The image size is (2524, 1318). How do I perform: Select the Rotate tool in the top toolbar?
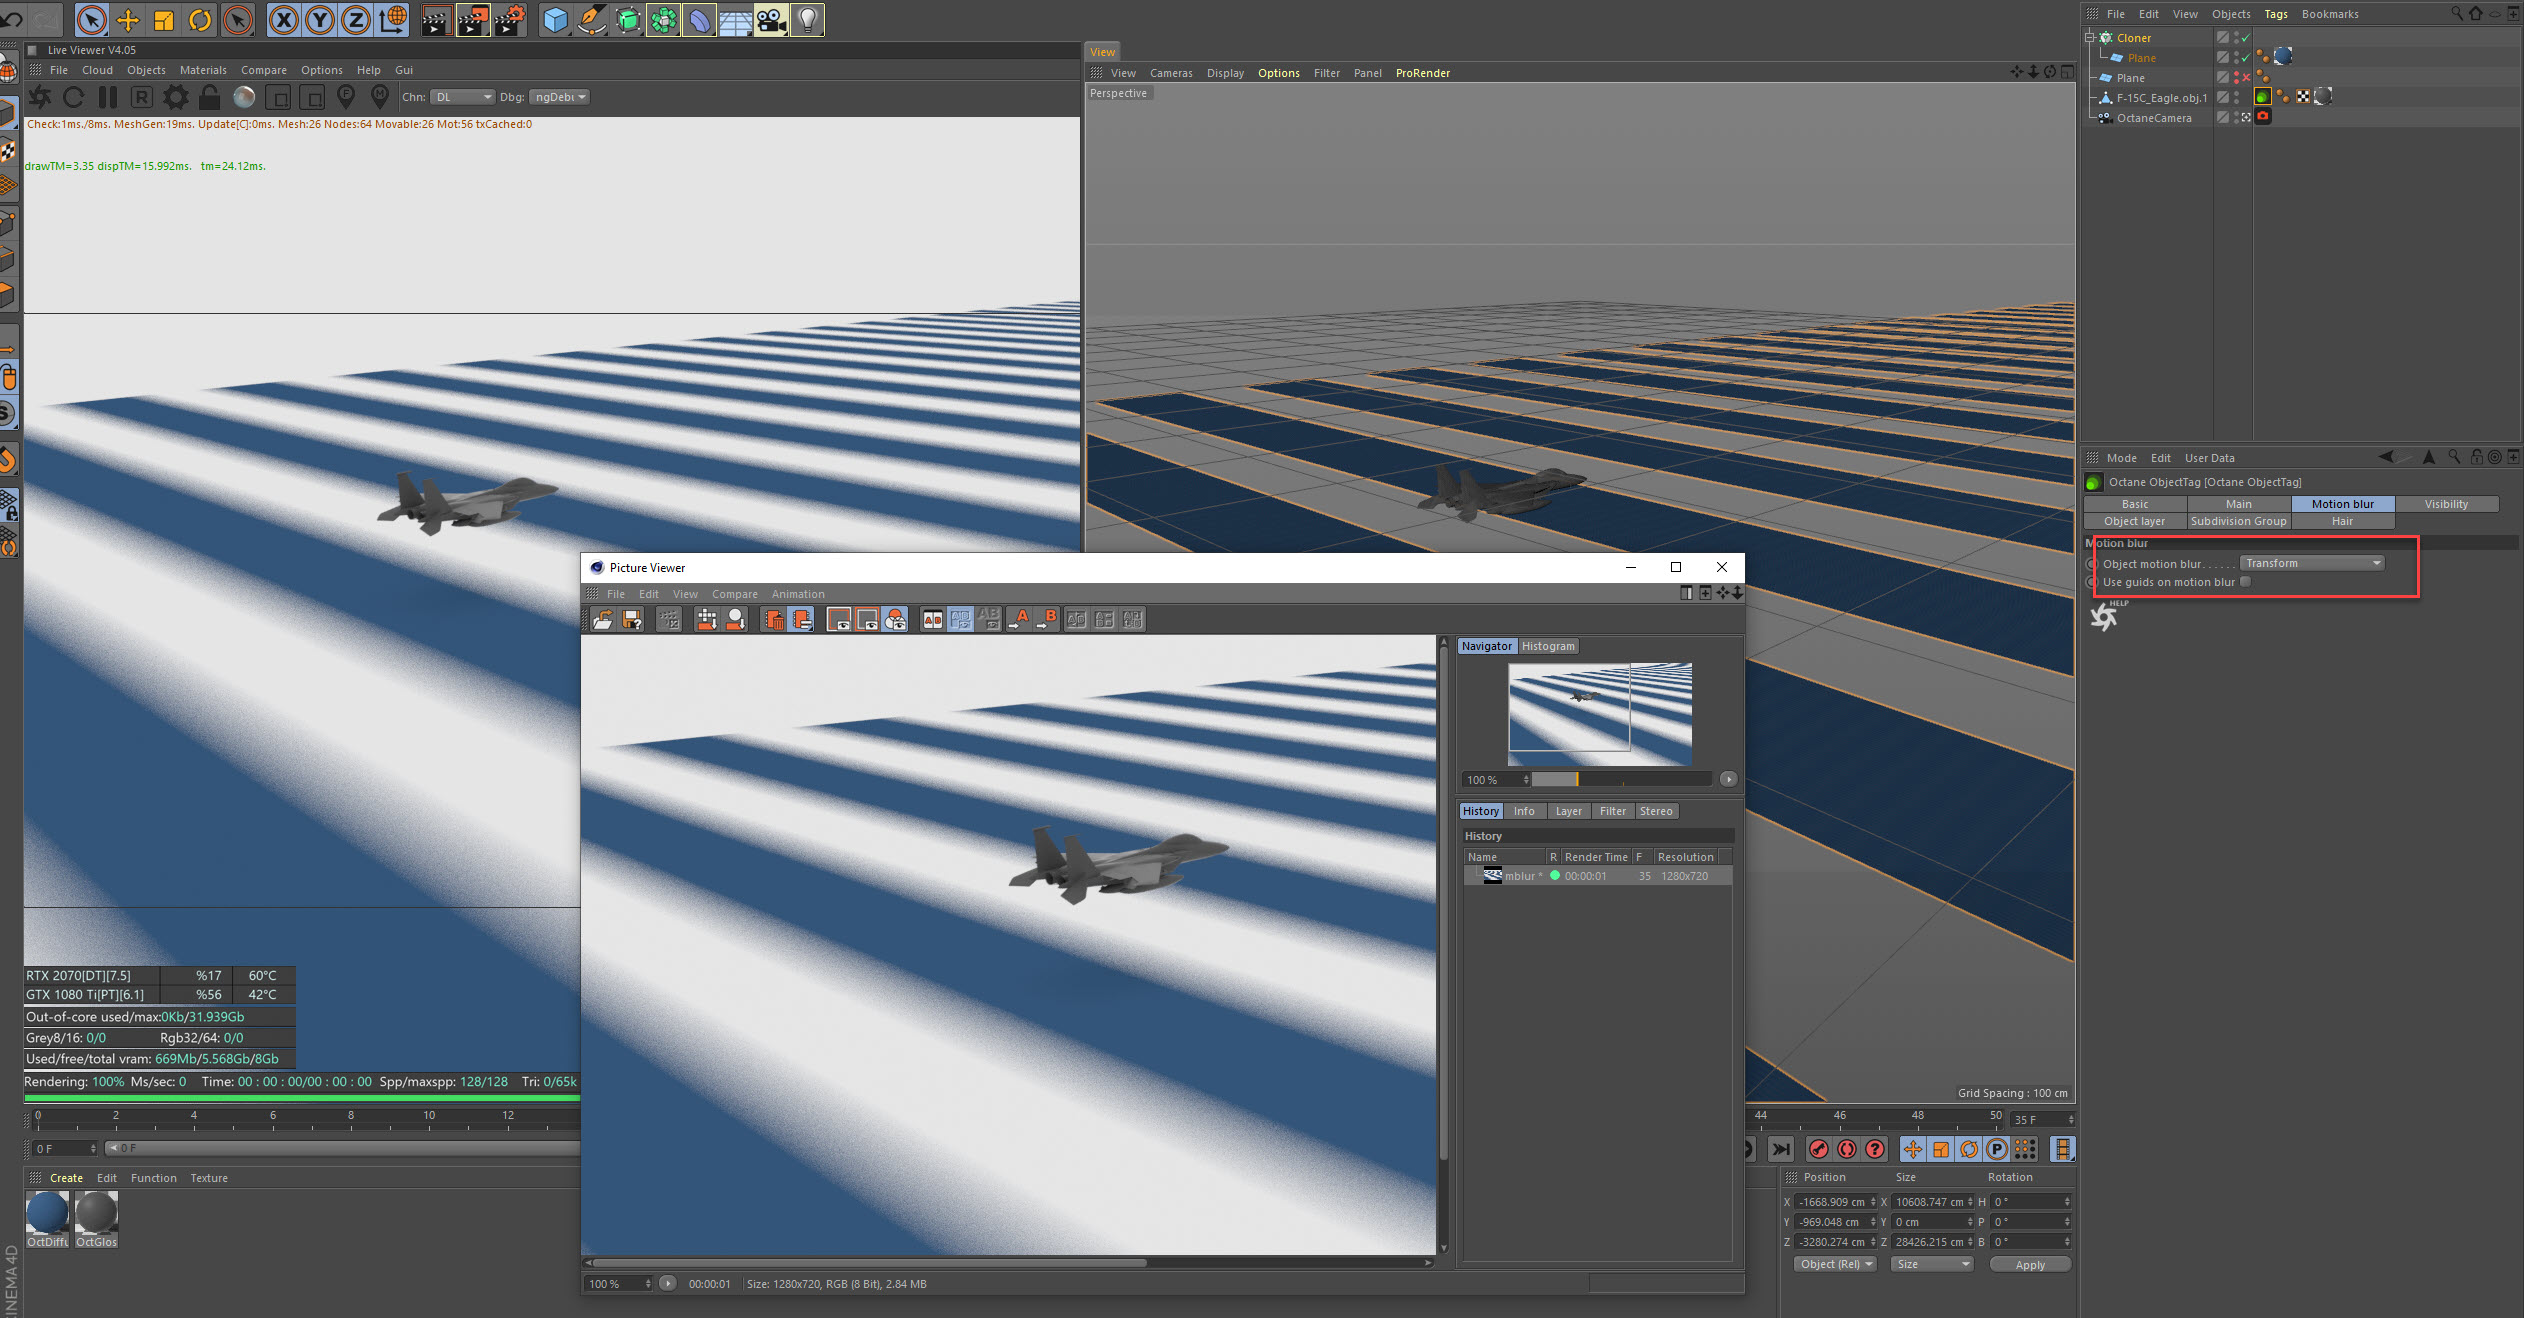pos(200,20)
